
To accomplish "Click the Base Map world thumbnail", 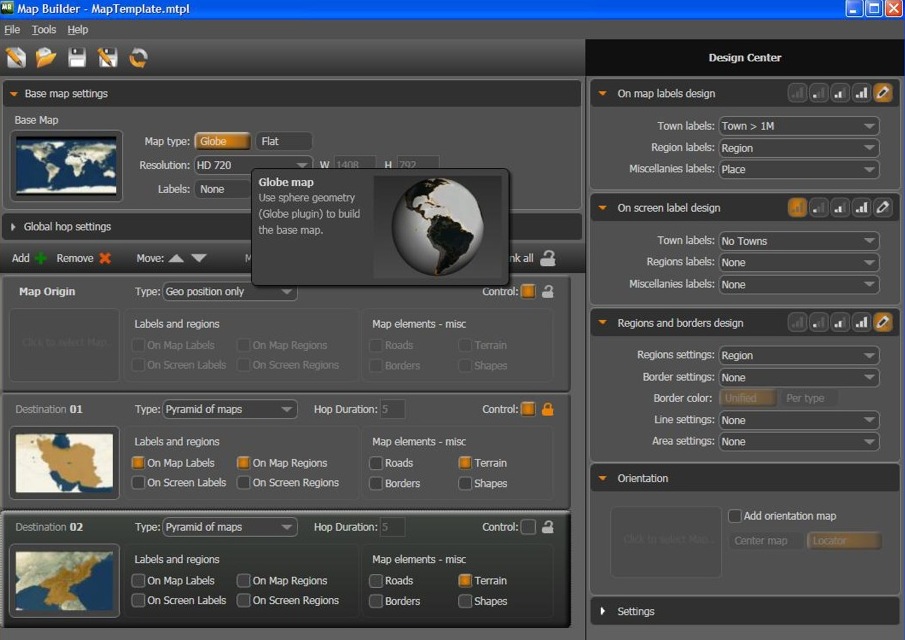I will coord(68,166).
